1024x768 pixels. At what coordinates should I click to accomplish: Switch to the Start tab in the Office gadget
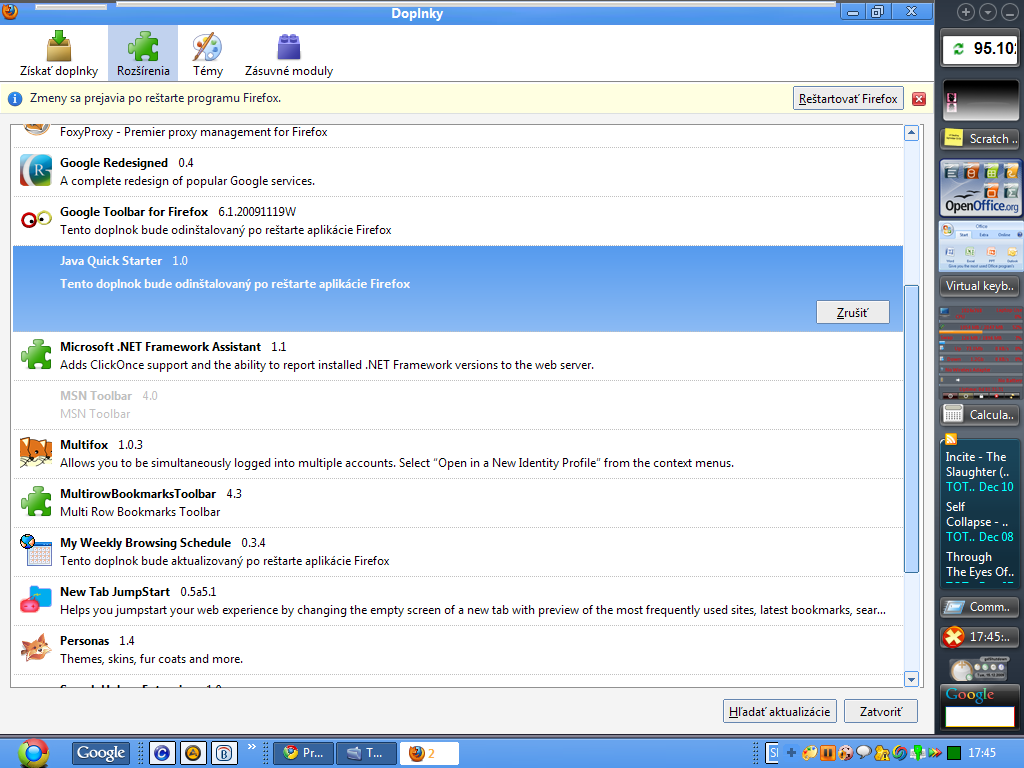click(964, 234)
